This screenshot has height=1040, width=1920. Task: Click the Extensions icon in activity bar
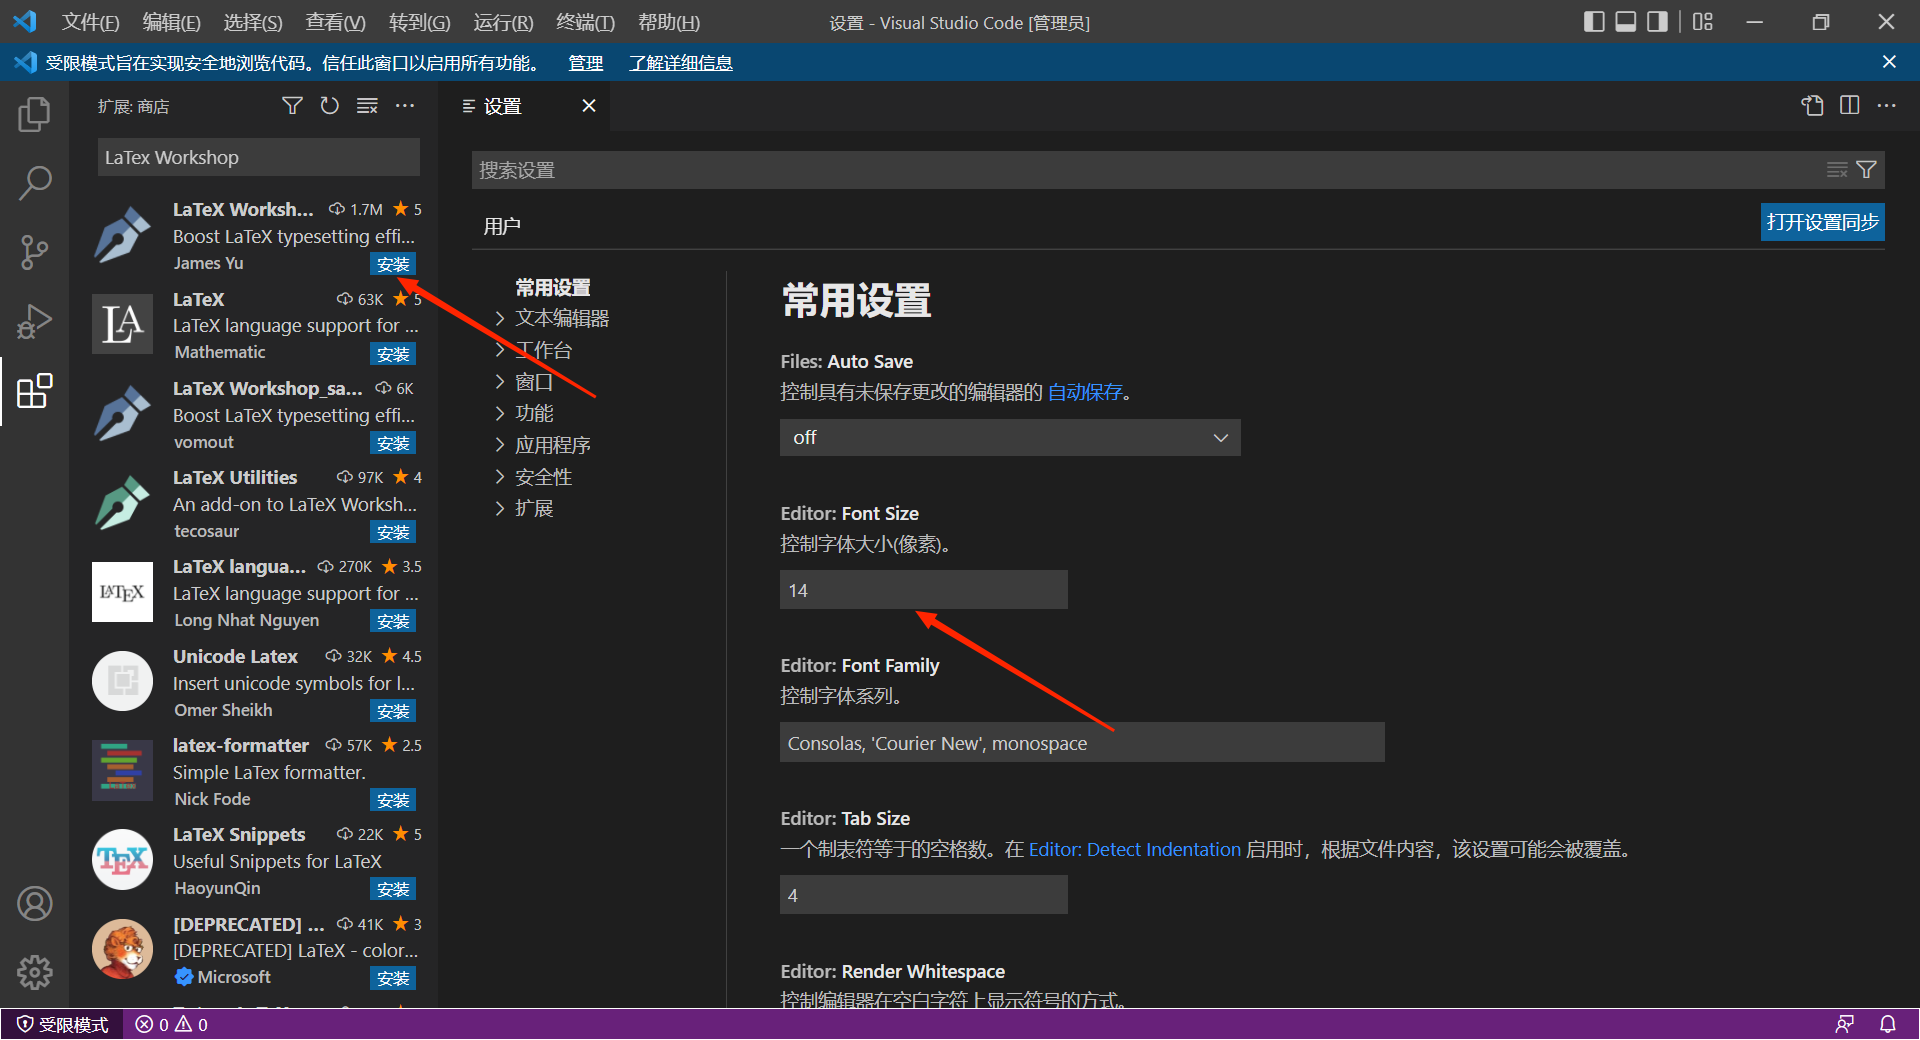click(35, 391)
